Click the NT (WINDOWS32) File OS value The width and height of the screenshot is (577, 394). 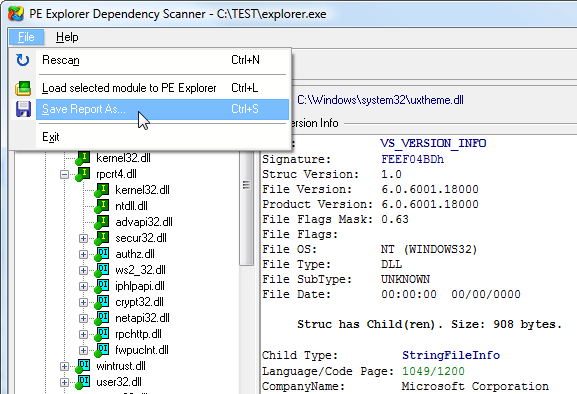429,249
